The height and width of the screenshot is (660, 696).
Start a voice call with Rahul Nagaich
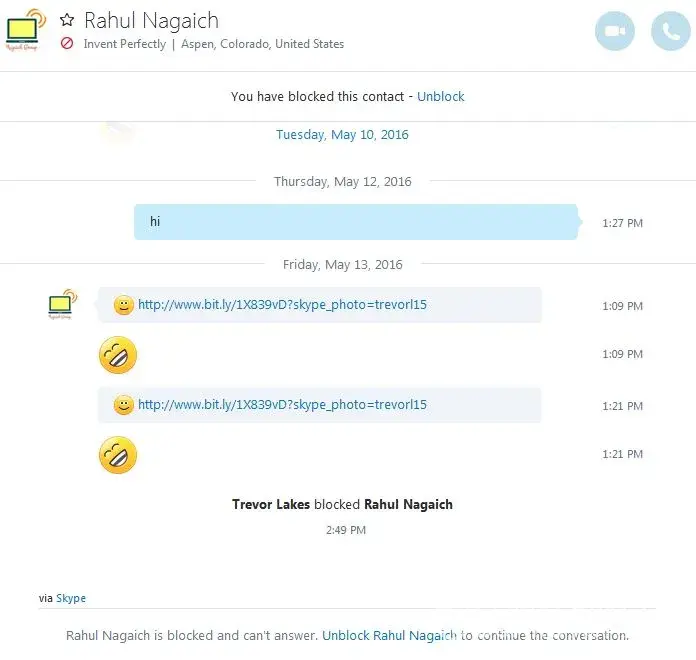tap(670, 32)
